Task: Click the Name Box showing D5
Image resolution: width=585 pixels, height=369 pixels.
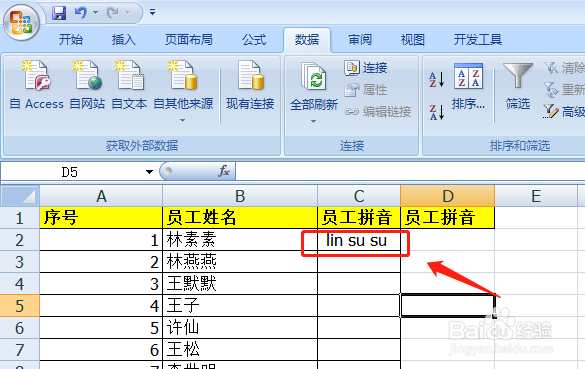Action: tap(71, 172)
